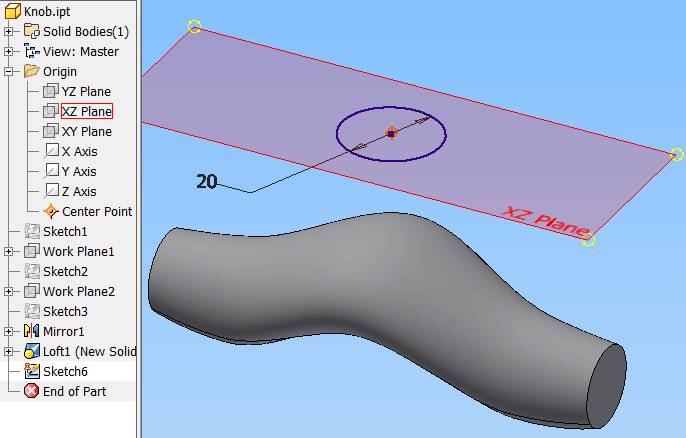Click the Solid Bodies folder icon
Image resolution: width=686 pixels, height=438 pixels.
coord(32,32)
